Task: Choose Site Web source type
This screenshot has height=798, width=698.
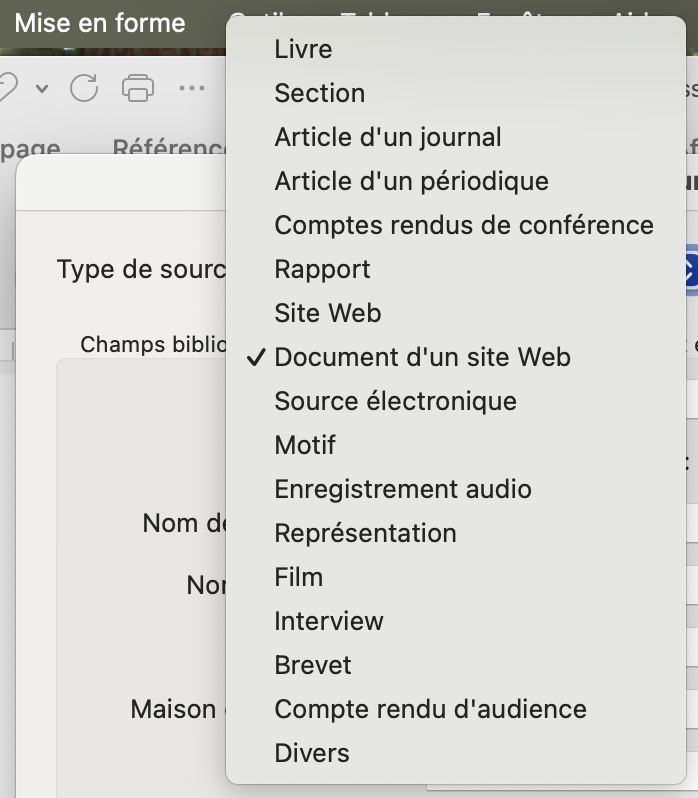Action: (x=327, y=313)
